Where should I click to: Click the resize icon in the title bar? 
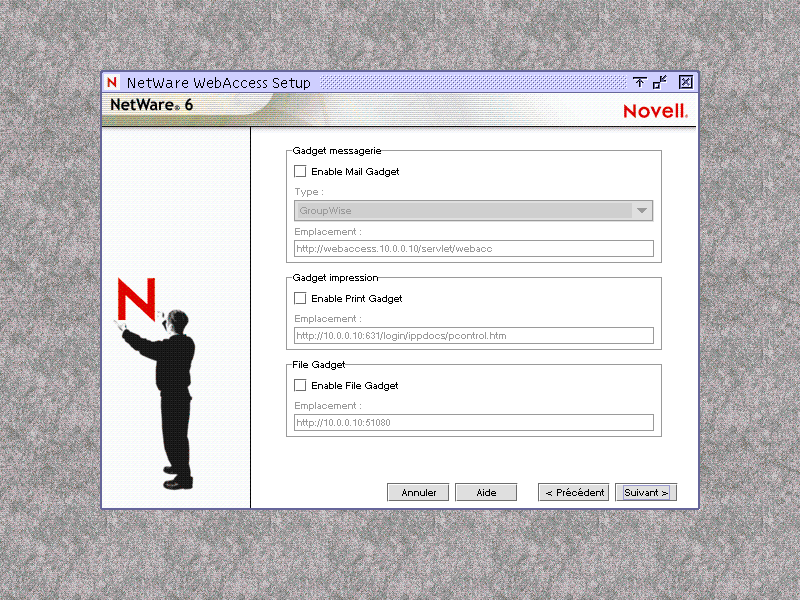pos(658,82)
